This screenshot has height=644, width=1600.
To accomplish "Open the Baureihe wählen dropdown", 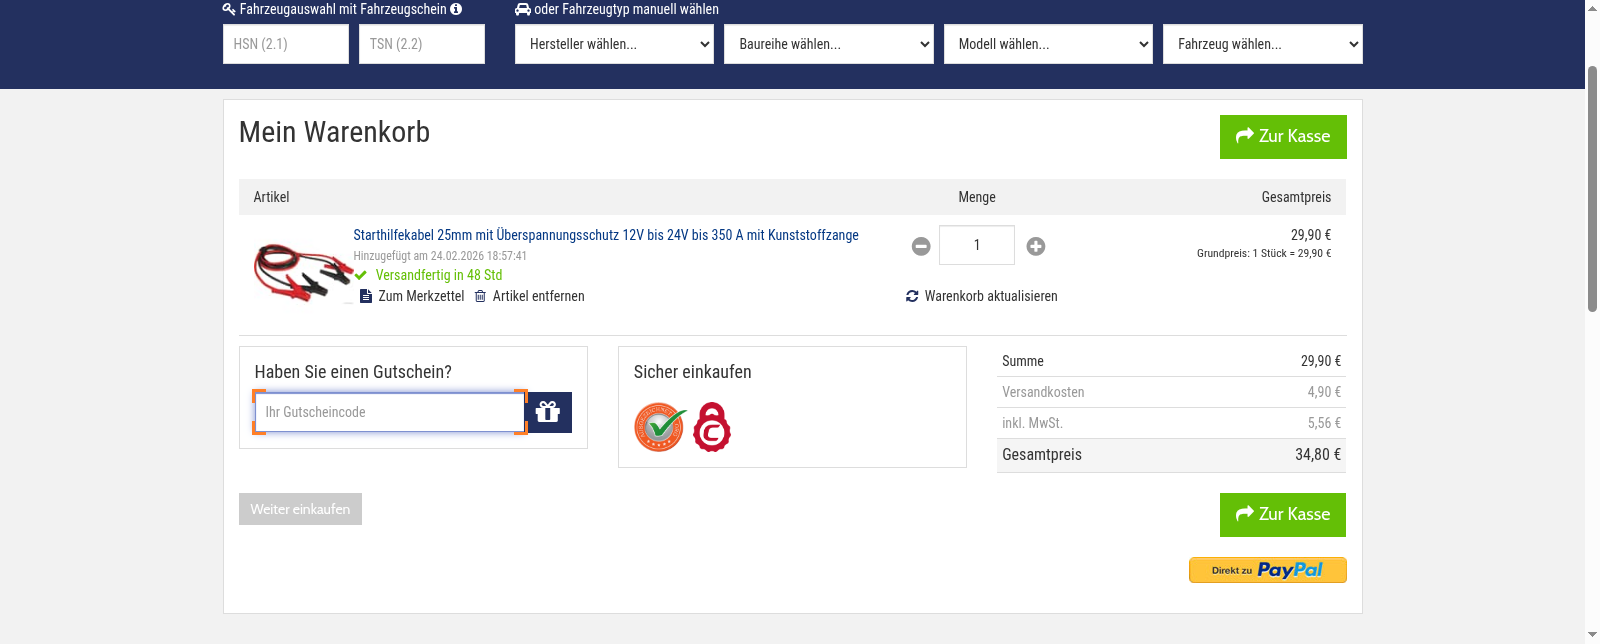I will click(x=829, y=44).
